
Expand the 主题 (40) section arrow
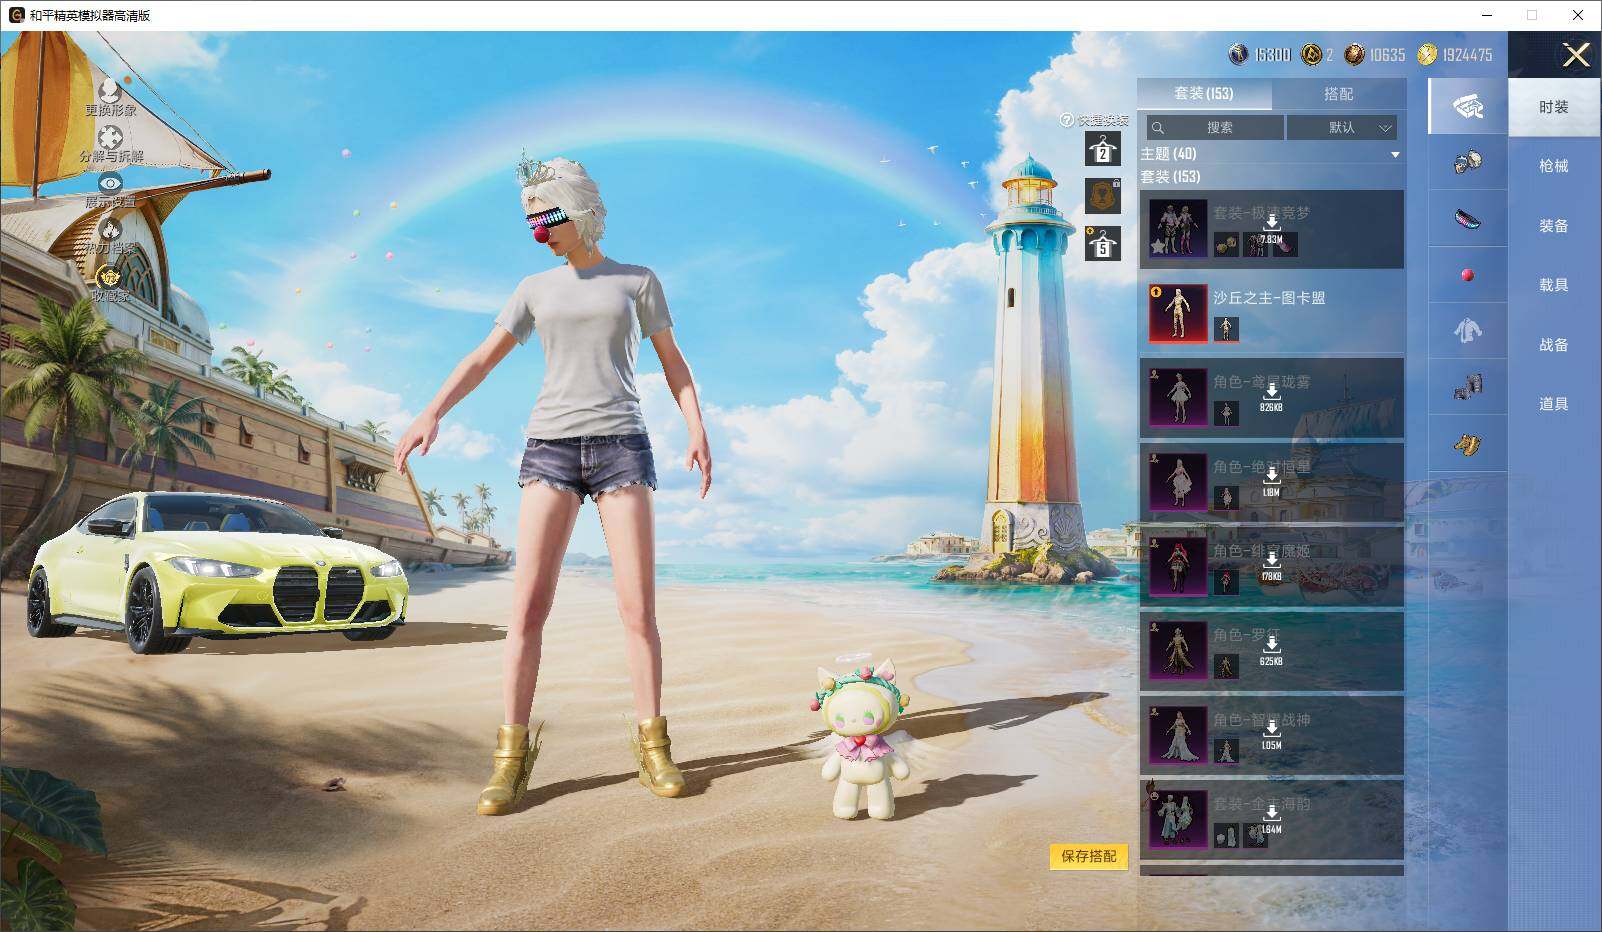1395,155
